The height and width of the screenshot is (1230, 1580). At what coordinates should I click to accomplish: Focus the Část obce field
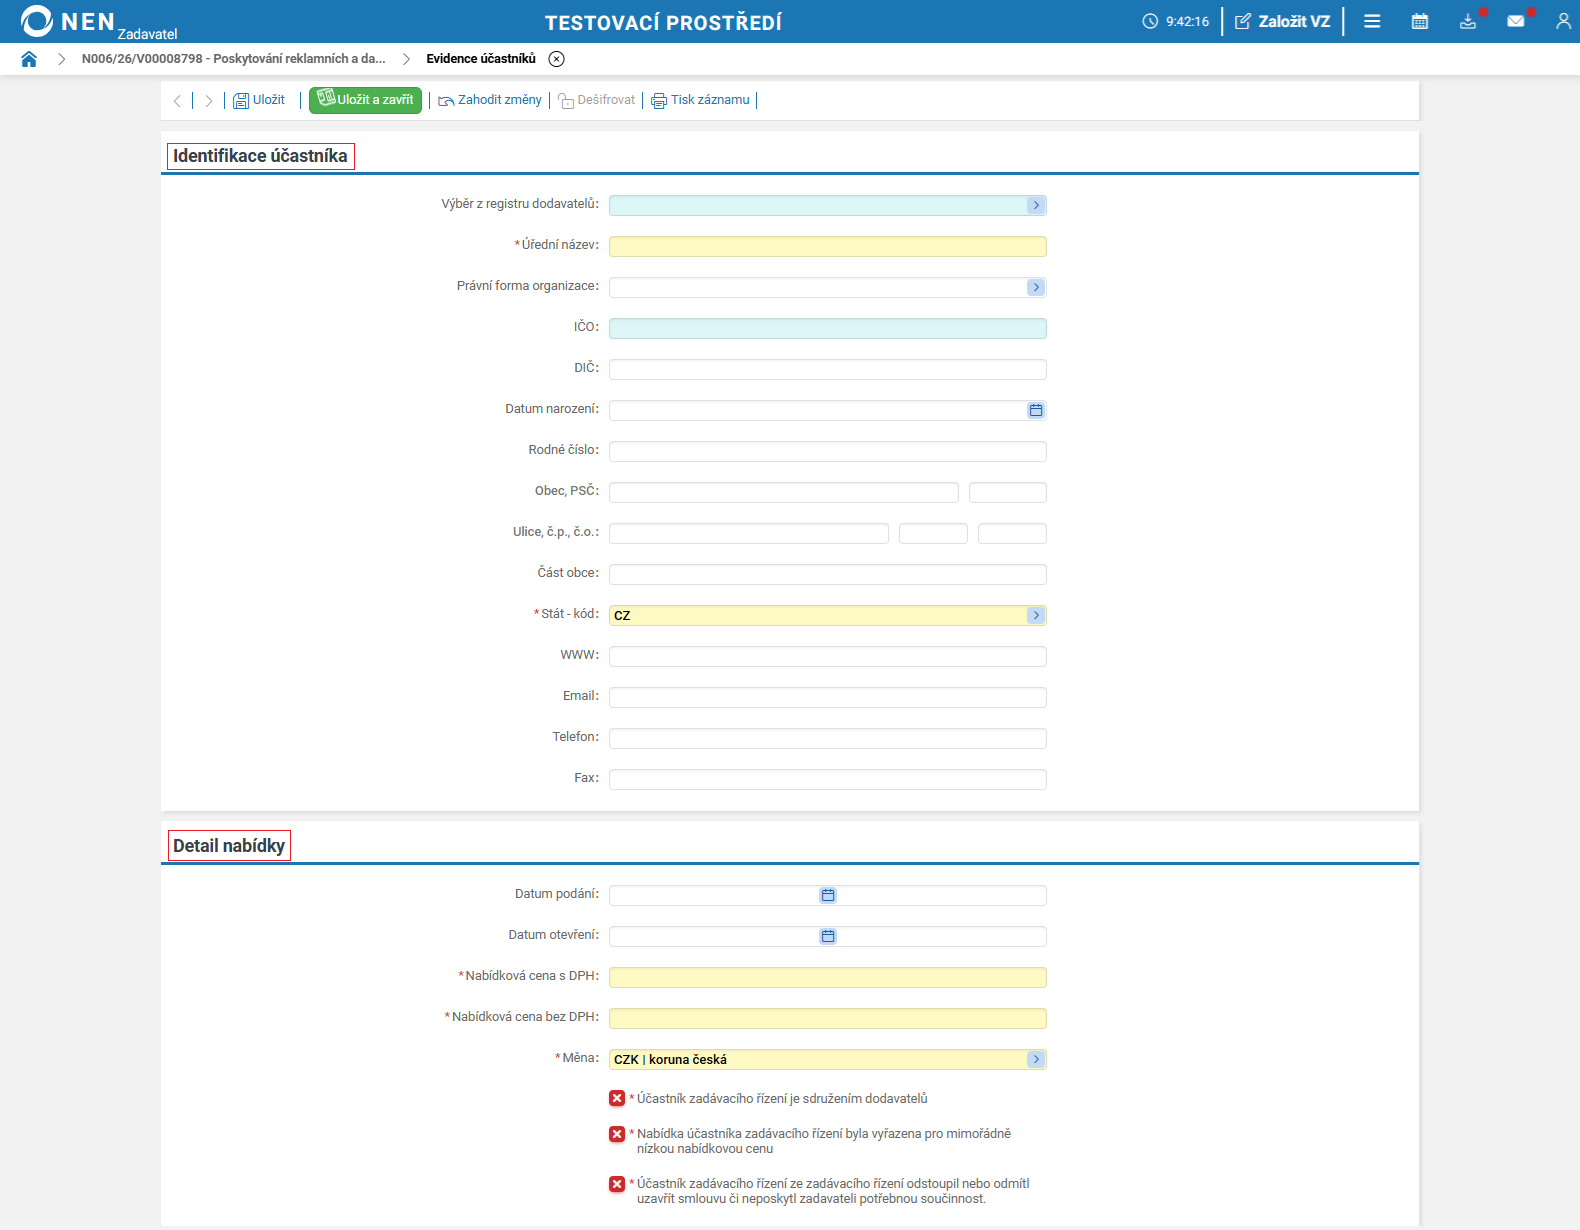[828, 574]
